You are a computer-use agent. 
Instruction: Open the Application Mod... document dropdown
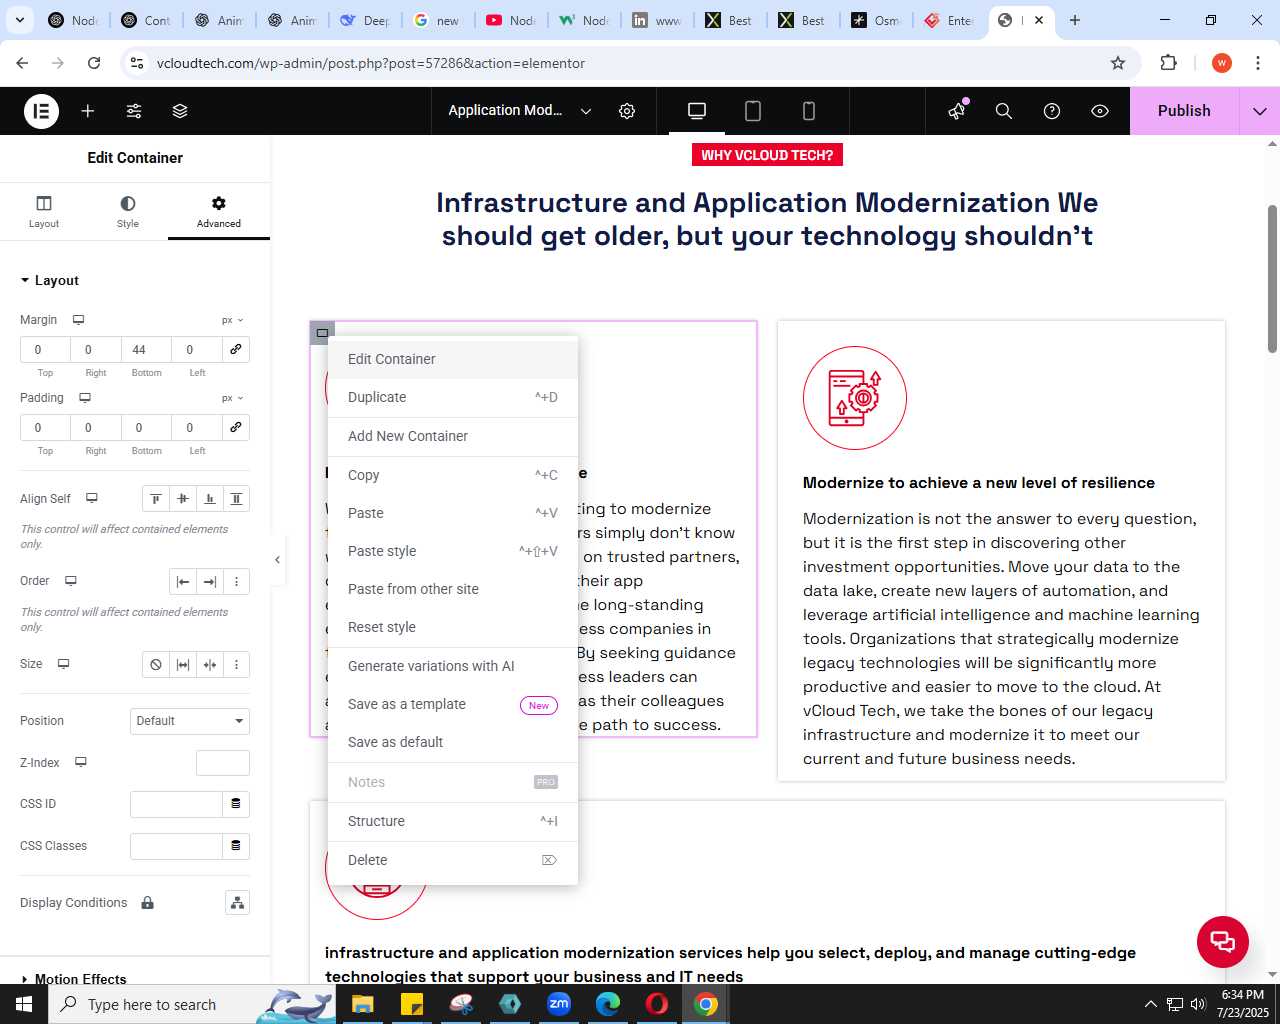(519, 111)
